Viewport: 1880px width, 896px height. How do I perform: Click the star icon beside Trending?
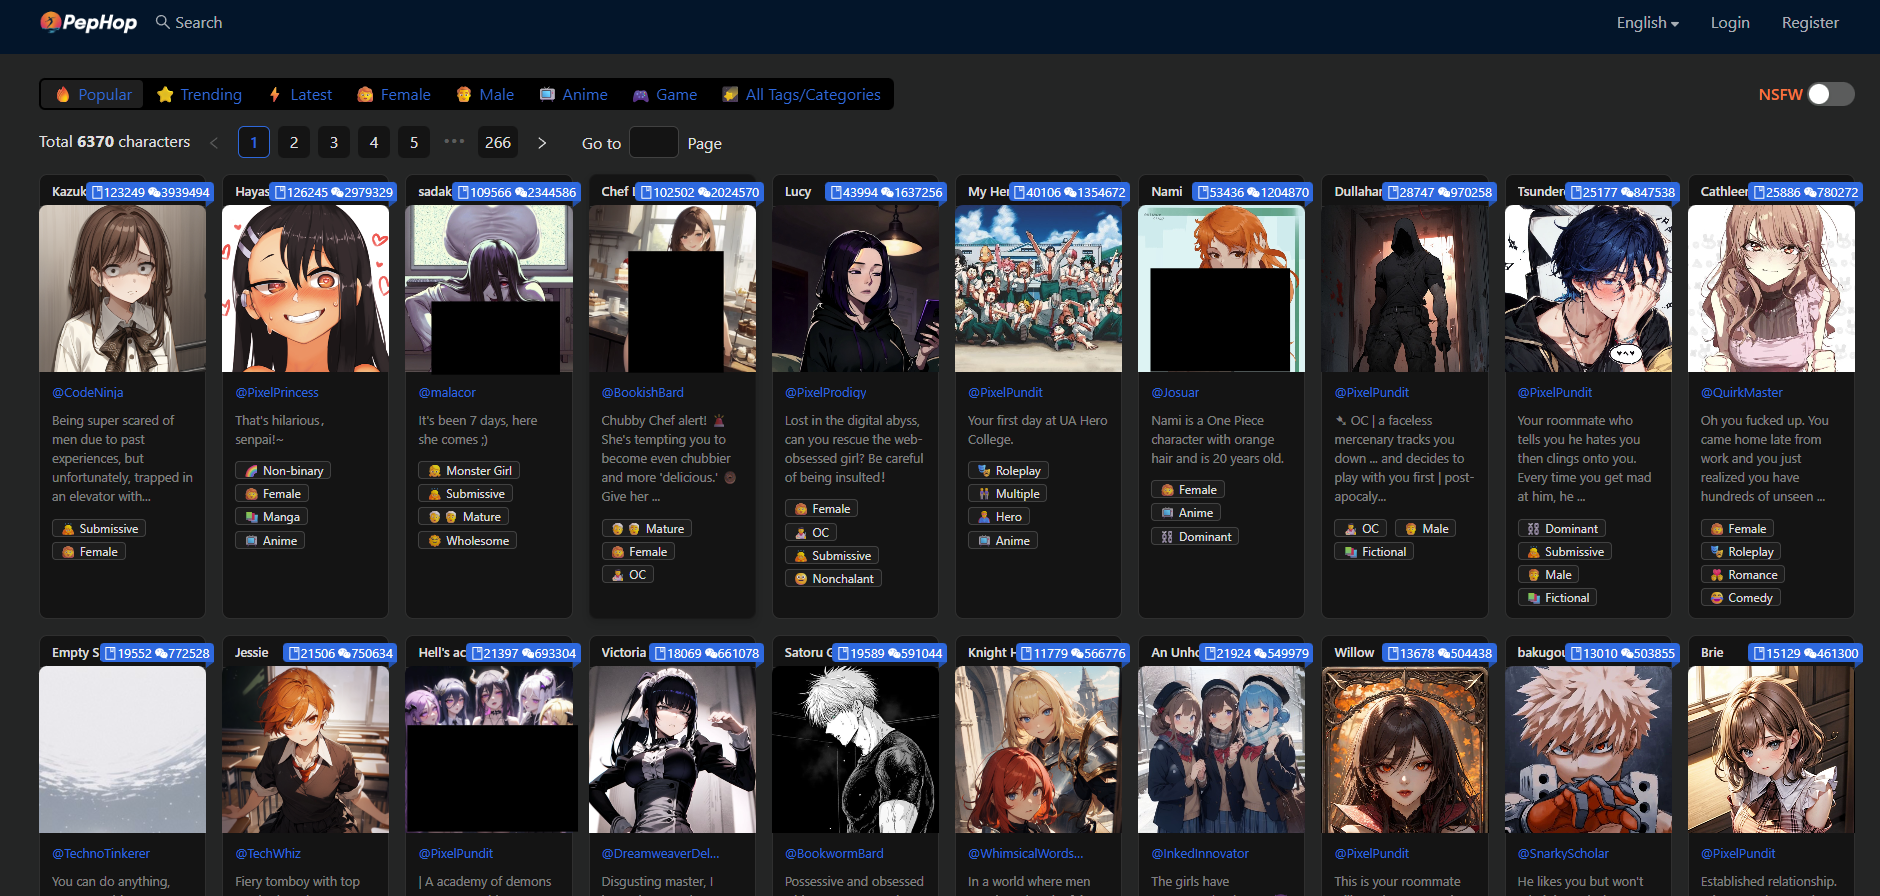(166, 95)
